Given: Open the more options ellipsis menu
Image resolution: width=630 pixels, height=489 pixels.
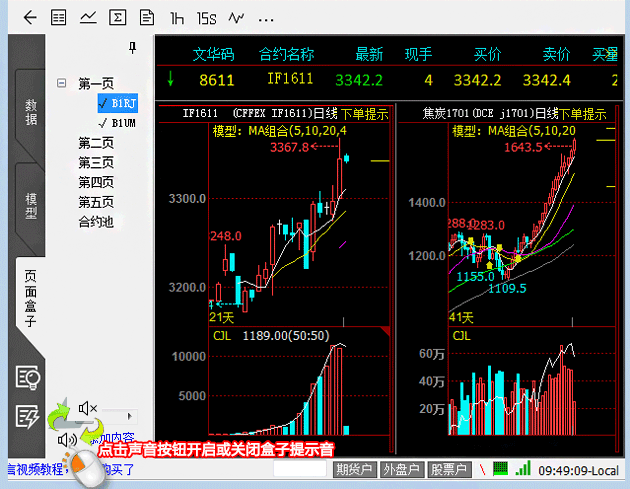Looking at the screenshot, I should (x=266, y=18).
